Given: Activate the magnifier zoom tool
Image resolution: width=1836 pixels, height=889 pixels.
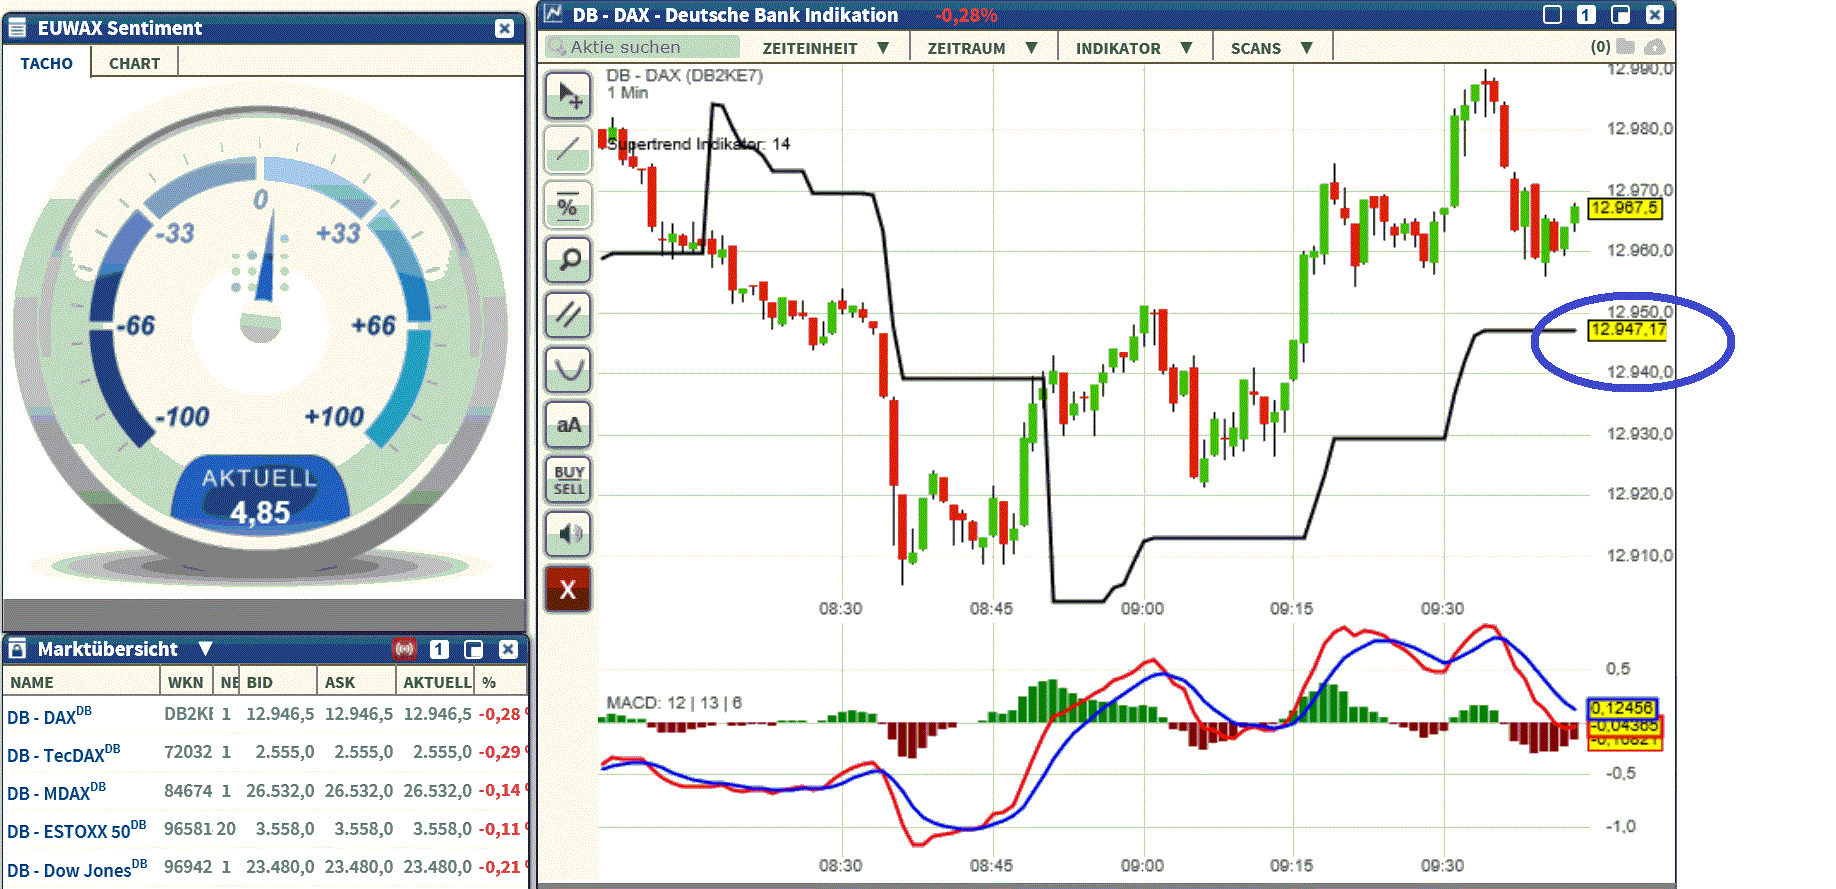Looking at the screenshot, I should [568, 260].
